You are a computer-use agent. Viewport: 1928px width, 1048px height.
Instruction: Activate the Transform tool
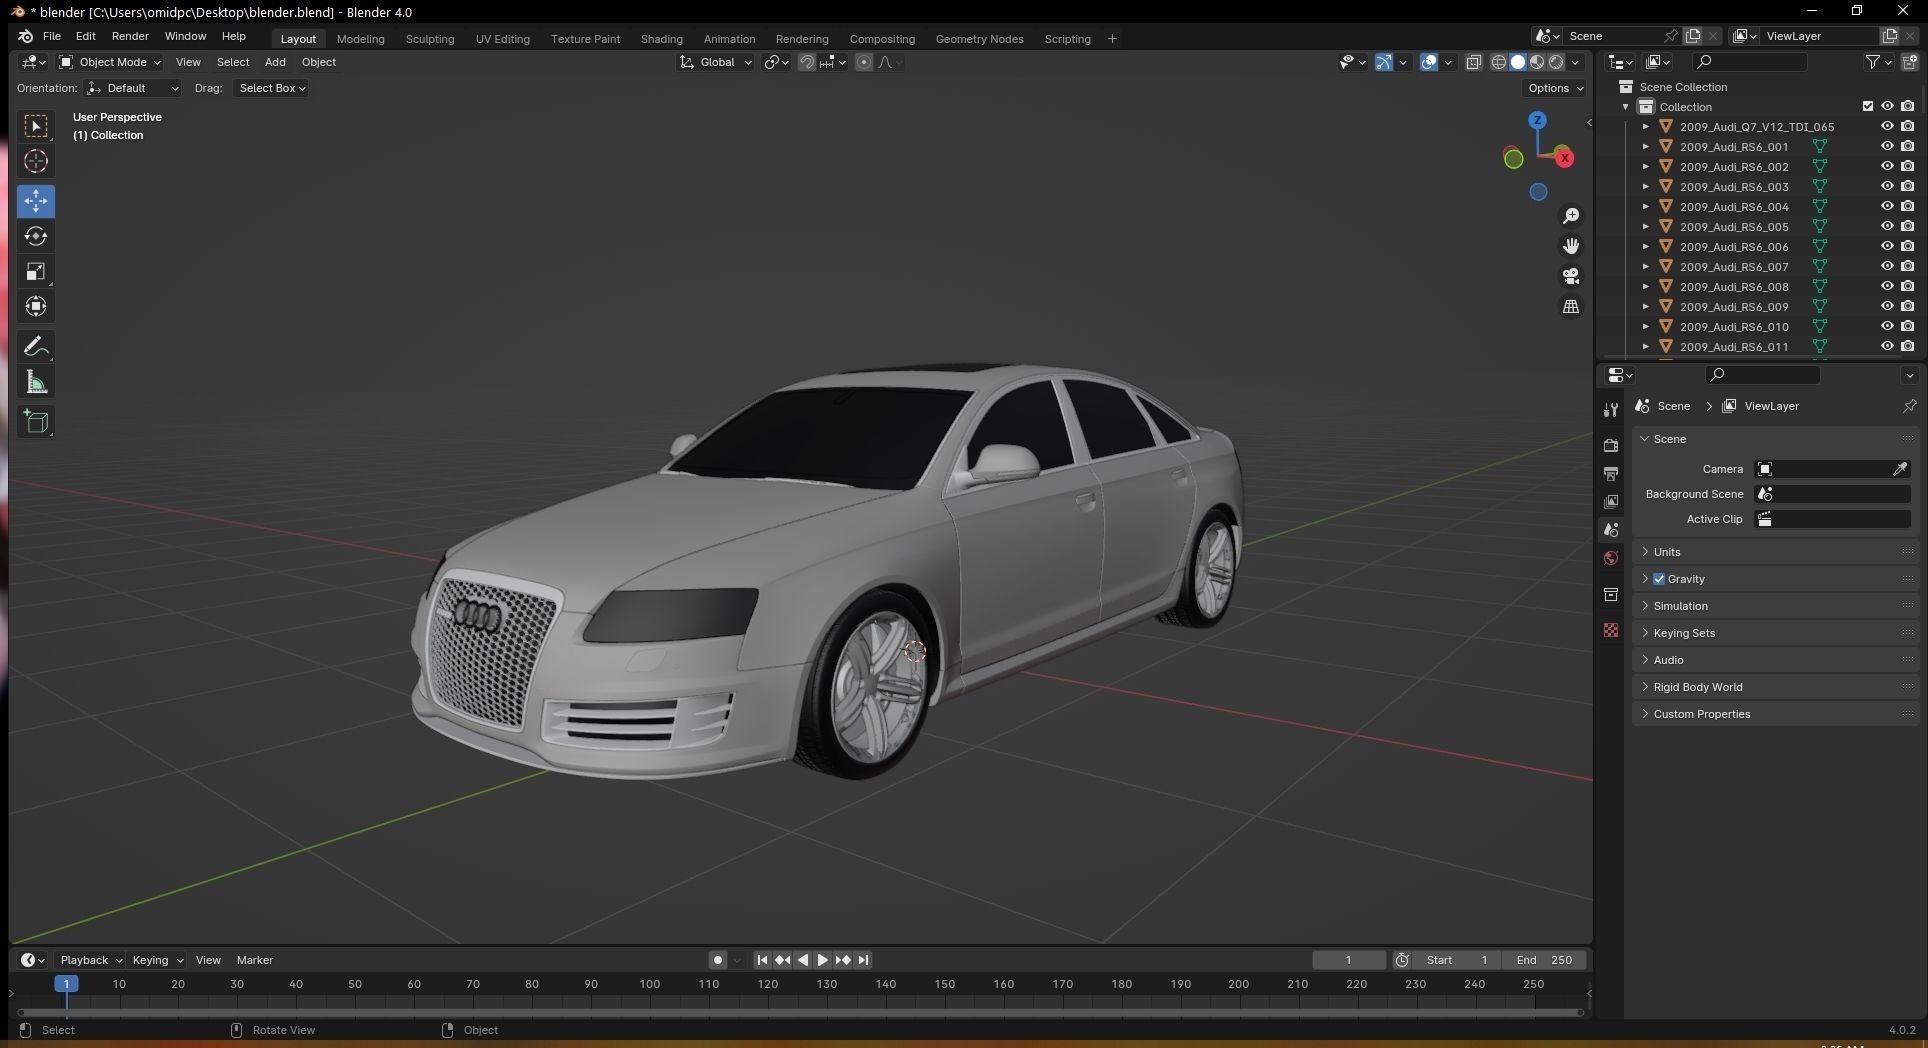(36, 307)
